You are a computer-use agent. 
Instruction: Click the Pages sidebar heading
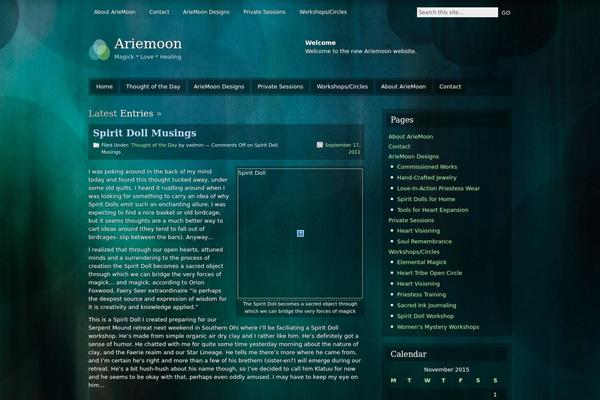tap(402, 120)
